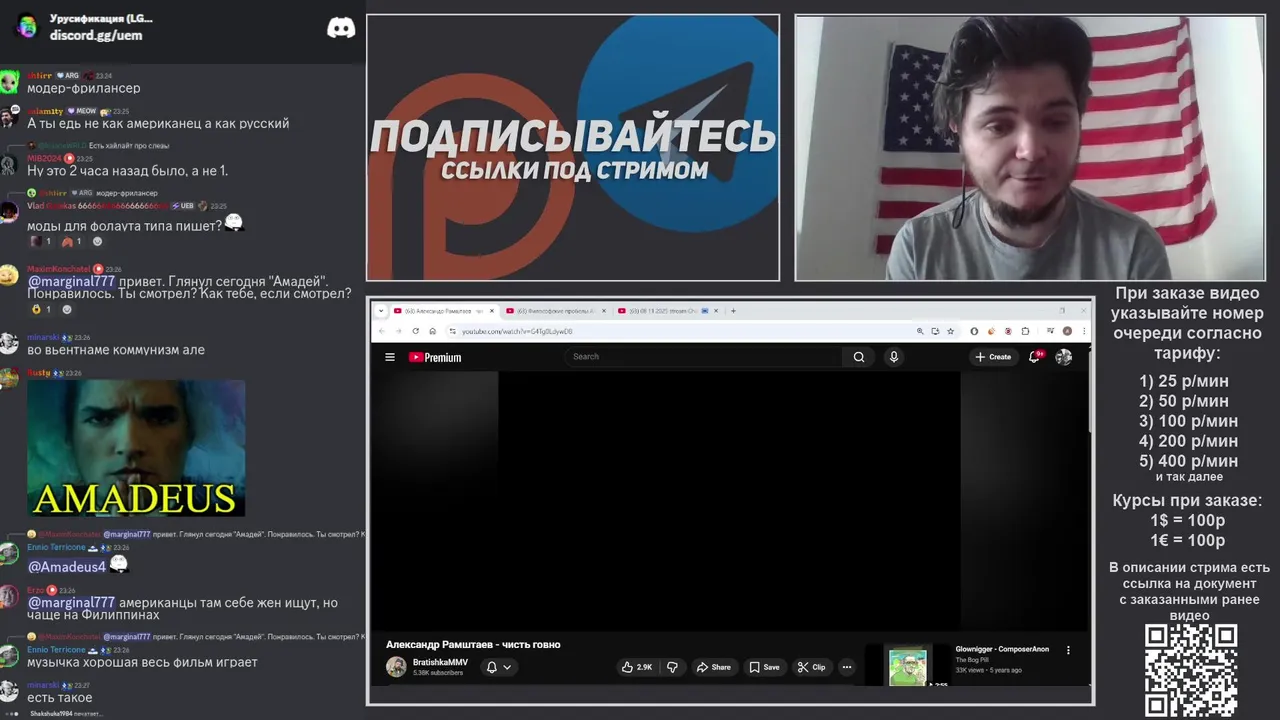Click the Create button on YouTube
The width and height of the screenshot is (1280, 720).
coord(993,357)
